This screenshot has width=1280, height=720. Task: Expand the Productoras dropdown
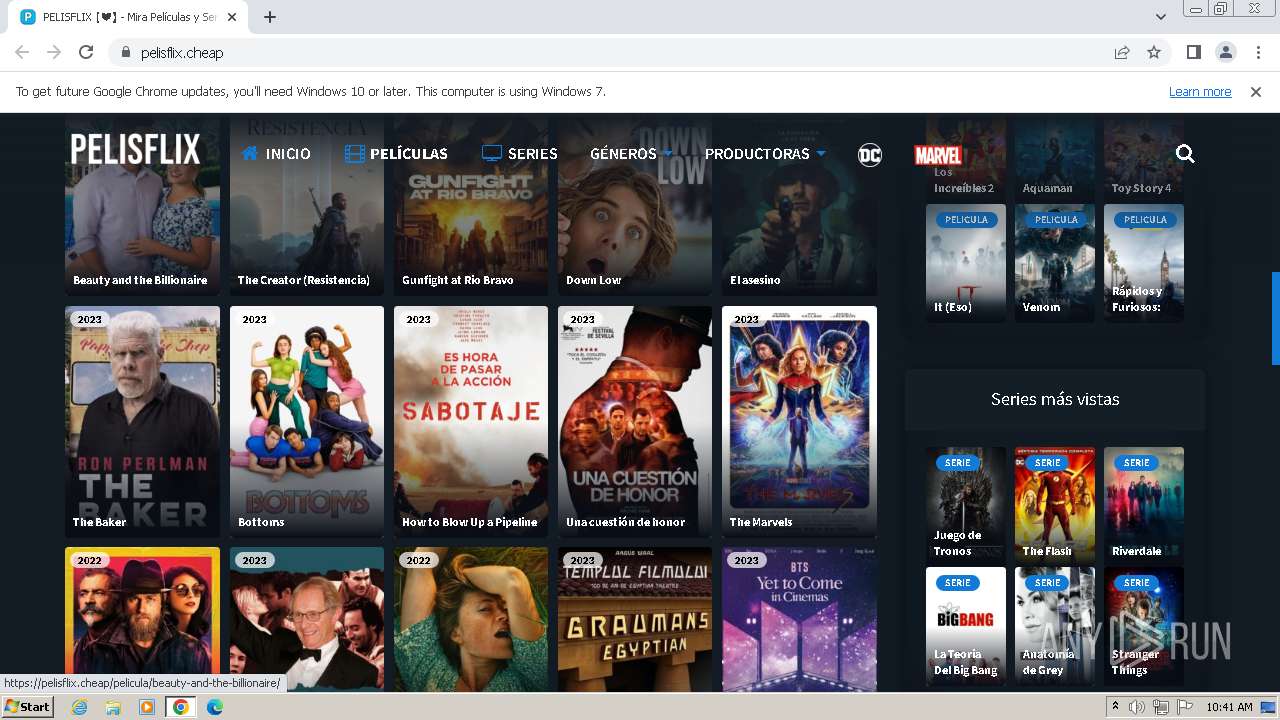[765, 154]
